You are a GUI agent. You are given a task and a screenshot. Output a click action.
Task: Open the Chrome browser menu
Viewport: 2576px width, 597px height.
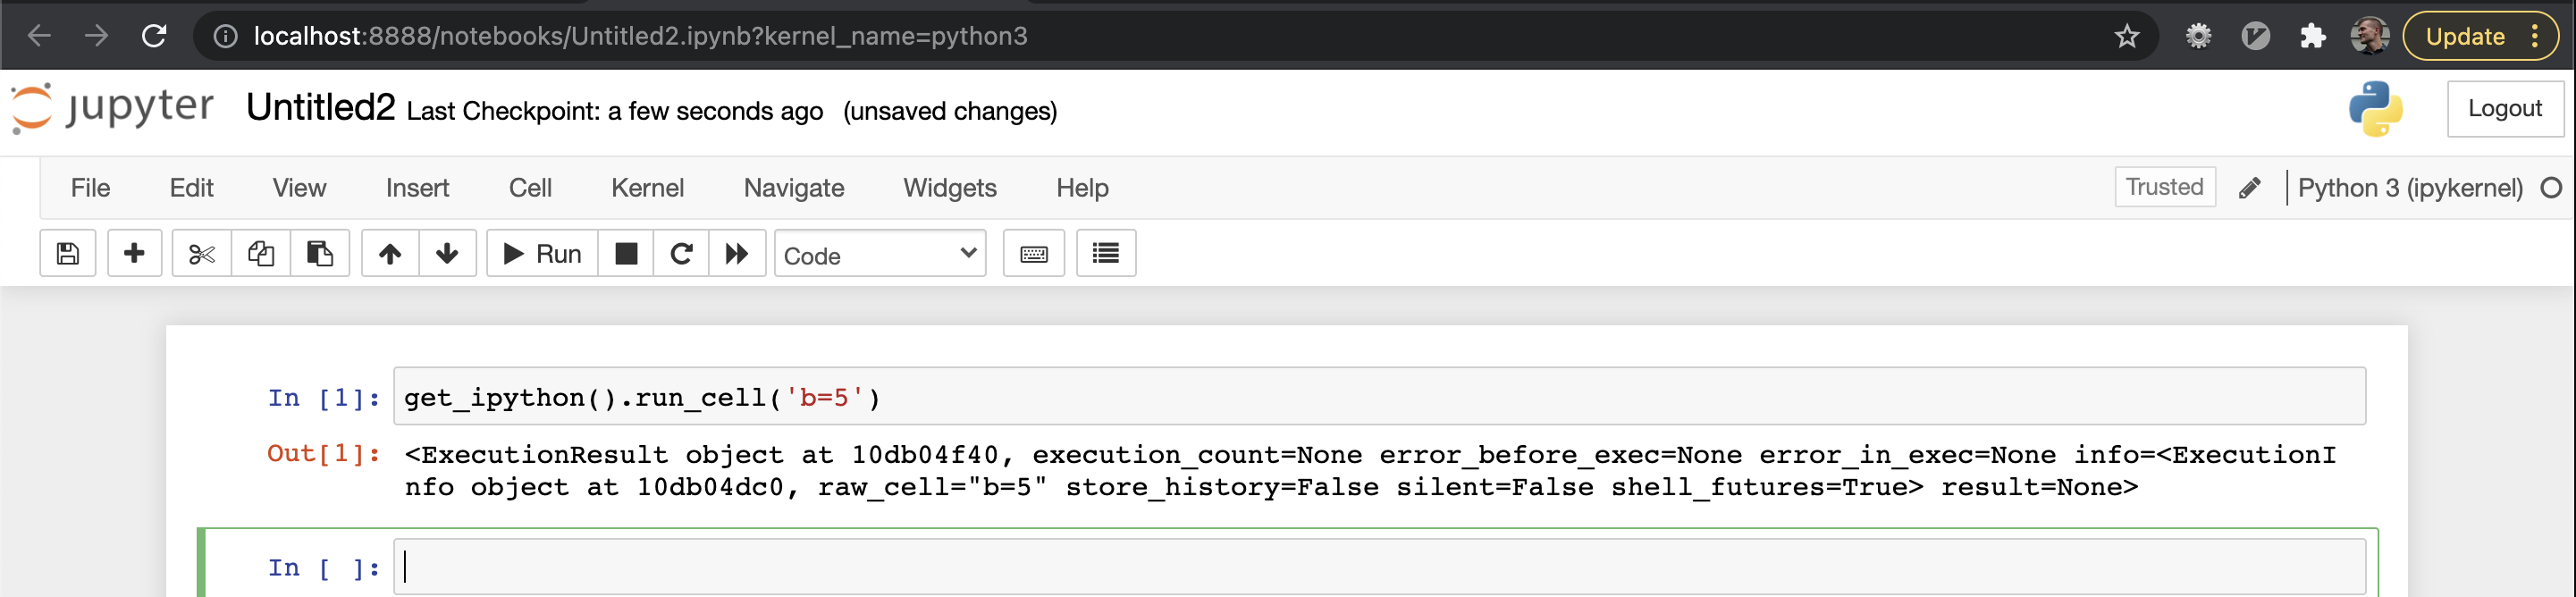(2537, 36)
